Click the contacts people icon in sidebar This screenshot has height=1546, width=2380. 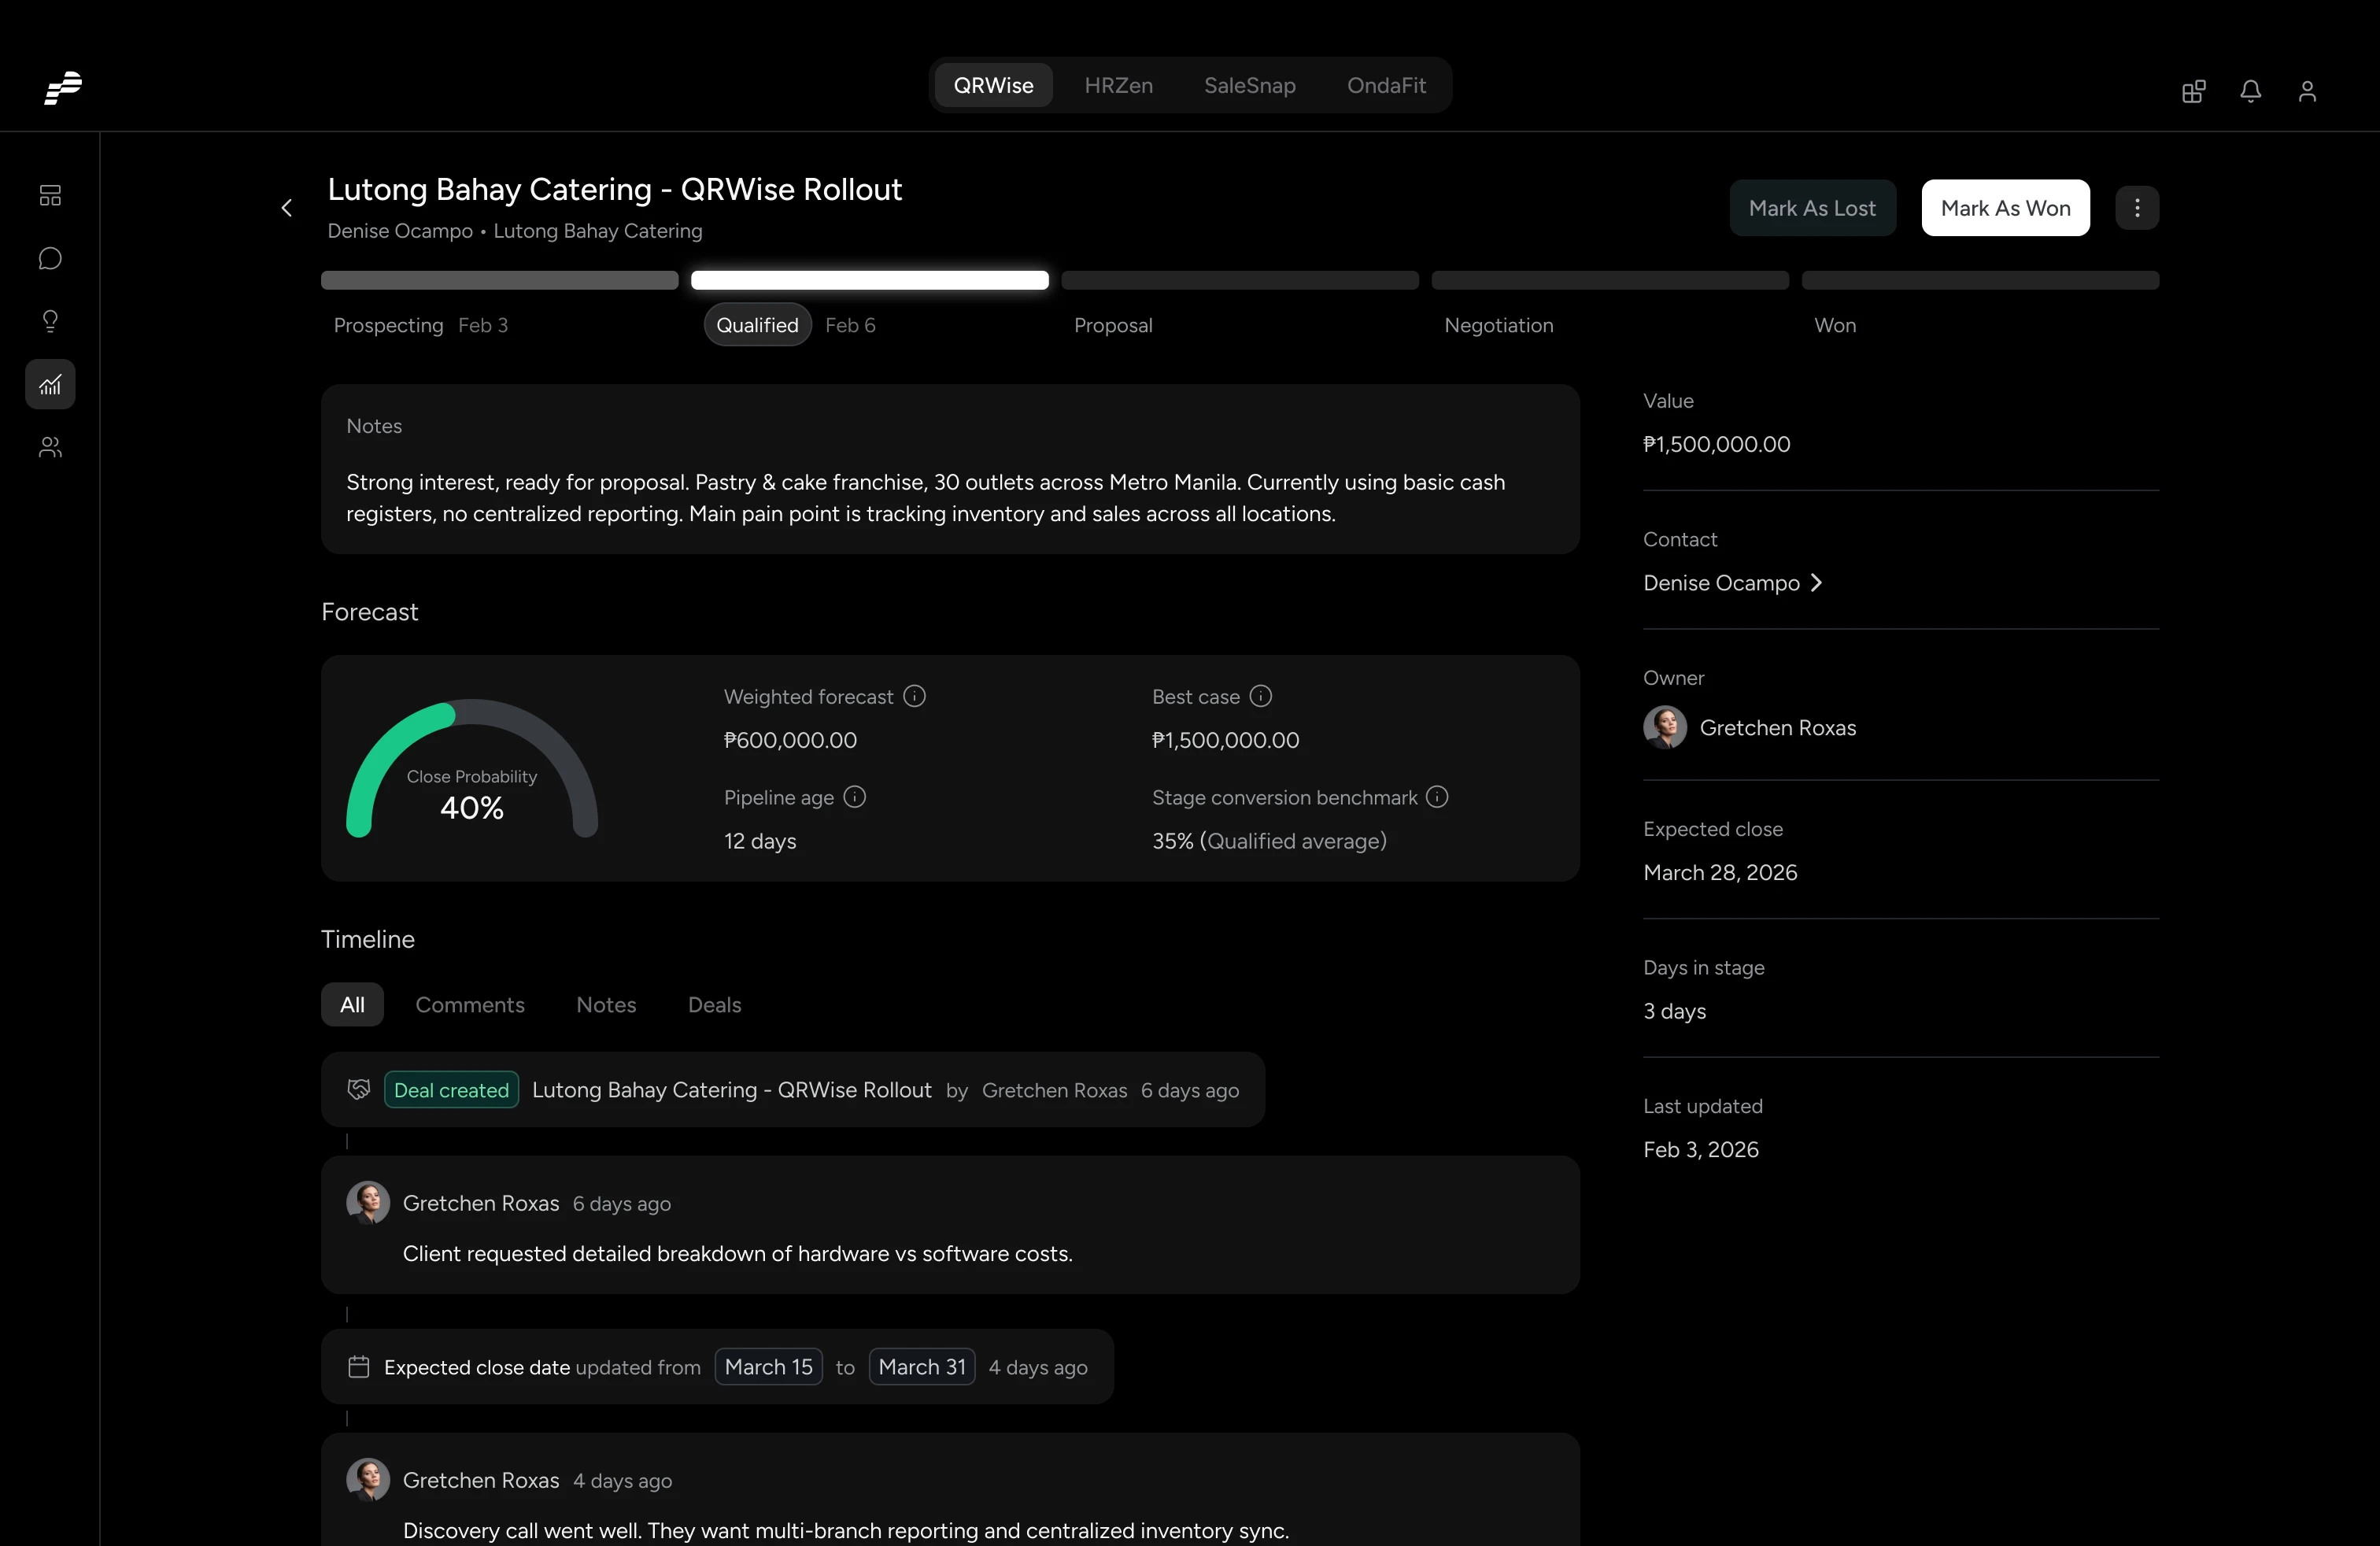coord(49,447)
